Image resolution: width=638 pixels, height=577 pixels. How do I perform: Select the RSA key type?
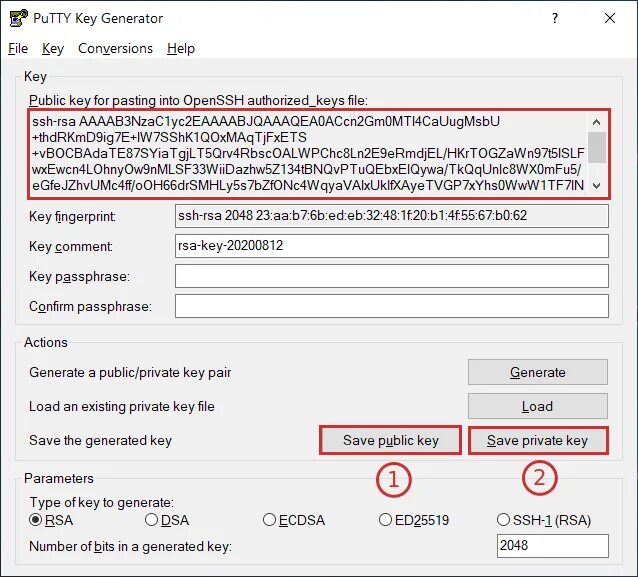(x=51, y=520)
